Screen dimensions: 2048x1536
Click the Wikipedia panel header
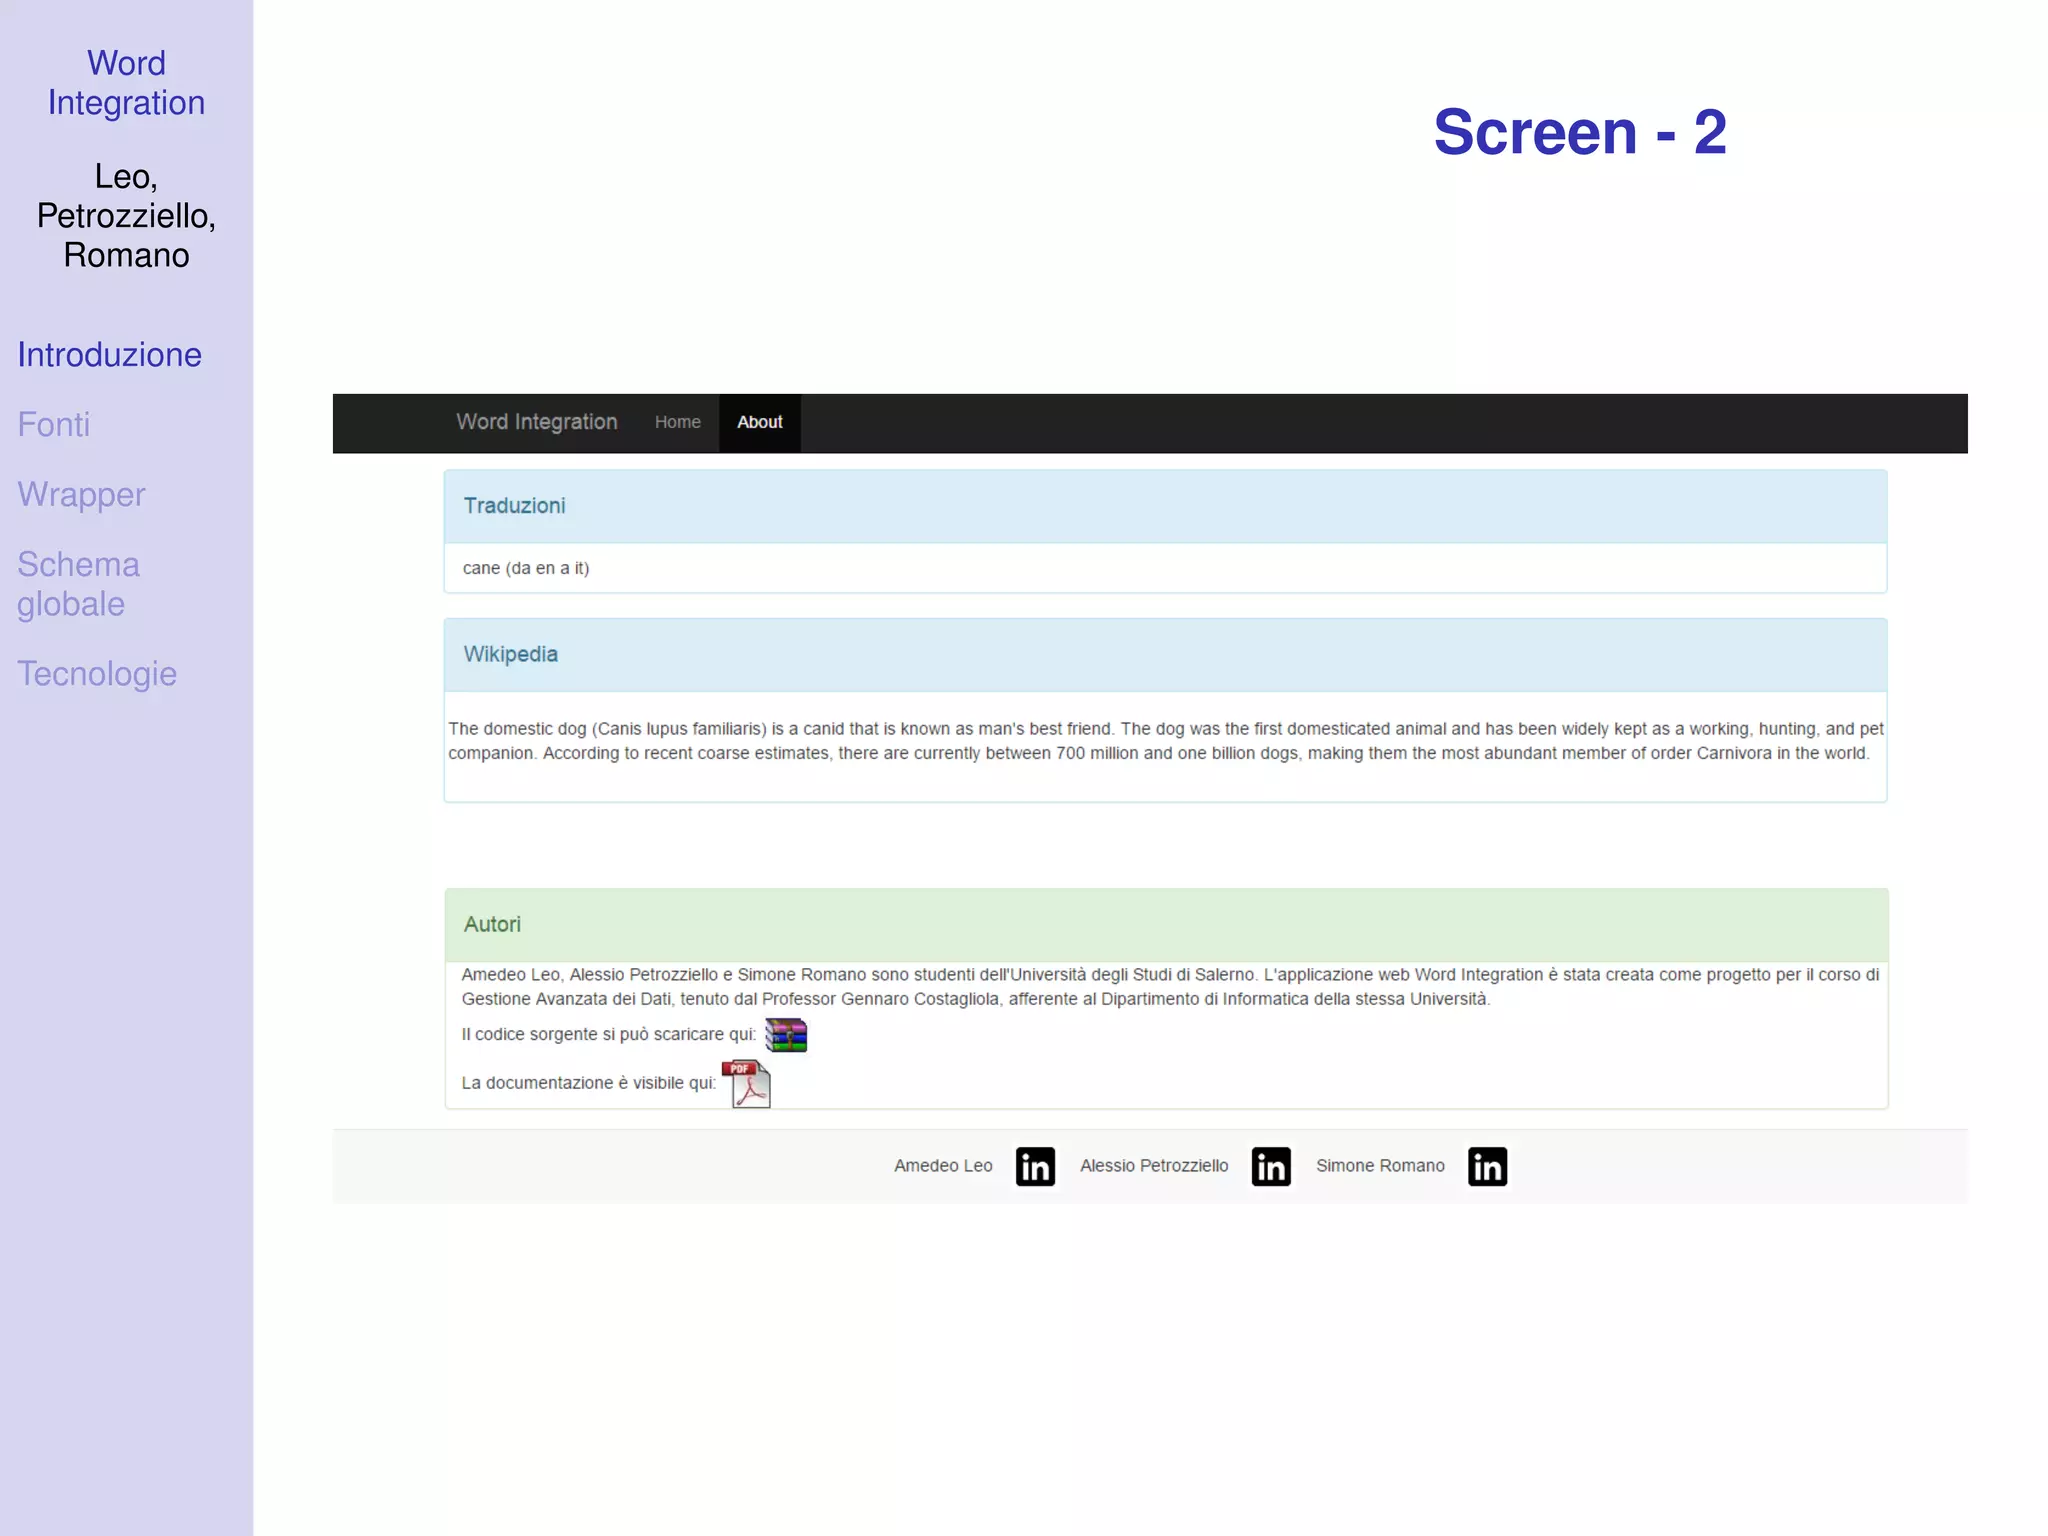click(x=510, y=654)
